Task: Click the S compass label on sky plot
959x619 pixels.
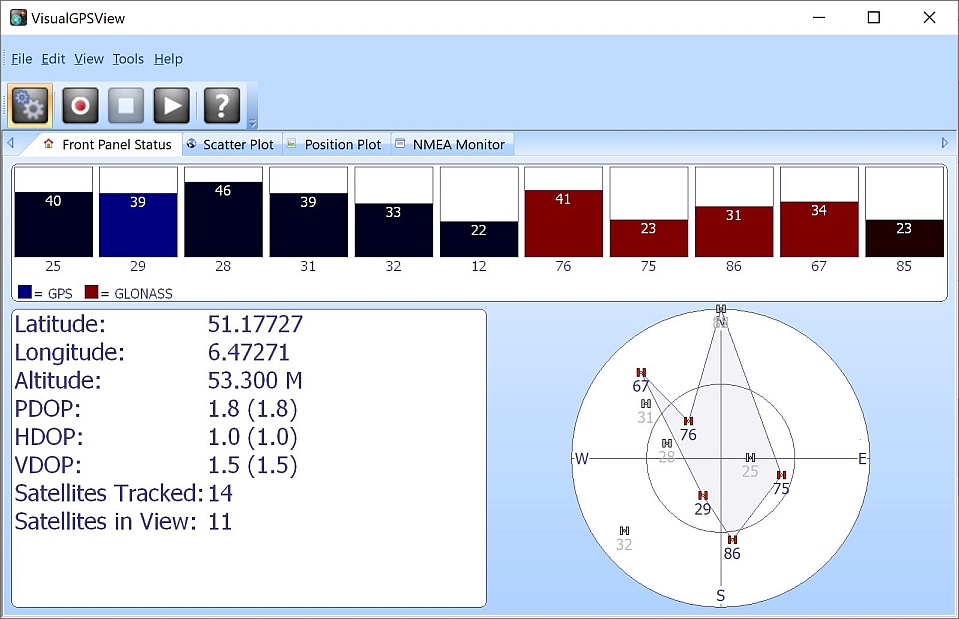Action: (x=720, y=596)
